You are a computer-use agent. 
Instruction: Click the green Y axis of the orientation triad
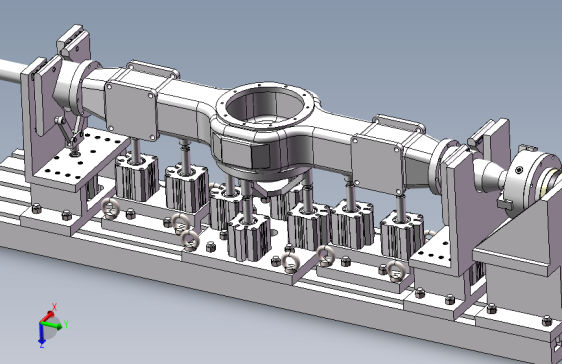click(52, 326)
